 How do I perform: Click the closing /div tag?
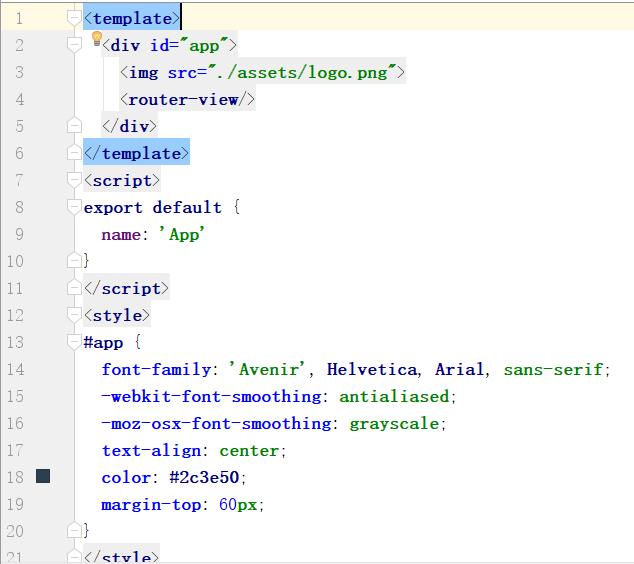(129, 126)
